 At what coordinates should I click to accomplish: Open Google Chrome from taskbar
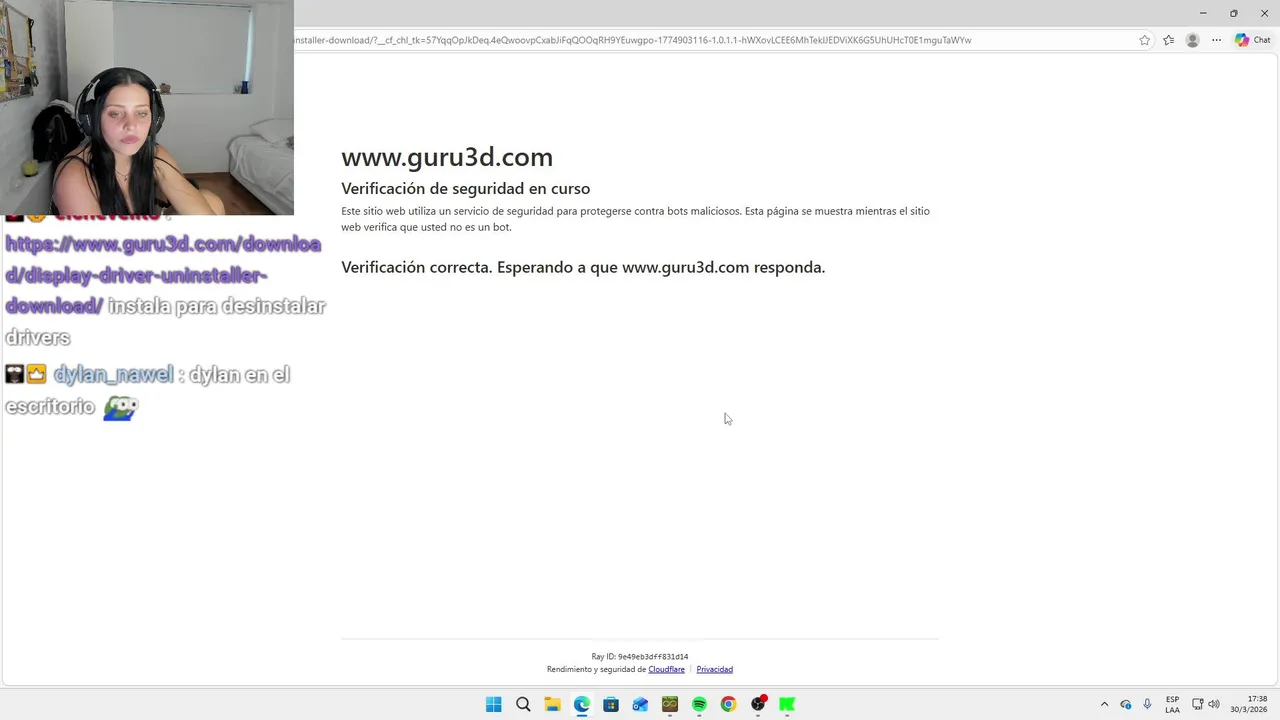728,704
